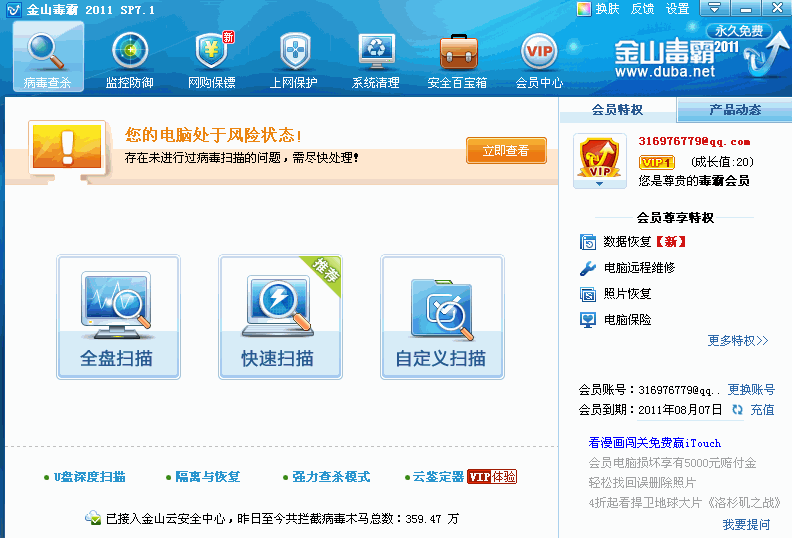Click the 金山毒霸 logo in title bar
Viewport: 792px width, 538px height.
point(14,10)
